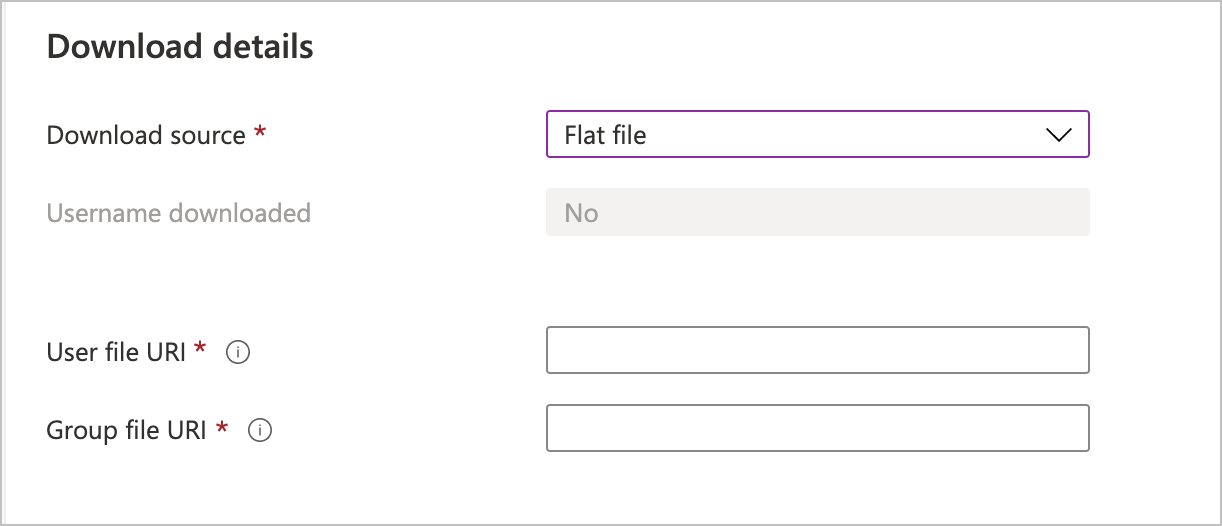The image size is (1222, 526).
Task: Expand the Download source chevron arrow
Action: click(x=1058, y=135)
